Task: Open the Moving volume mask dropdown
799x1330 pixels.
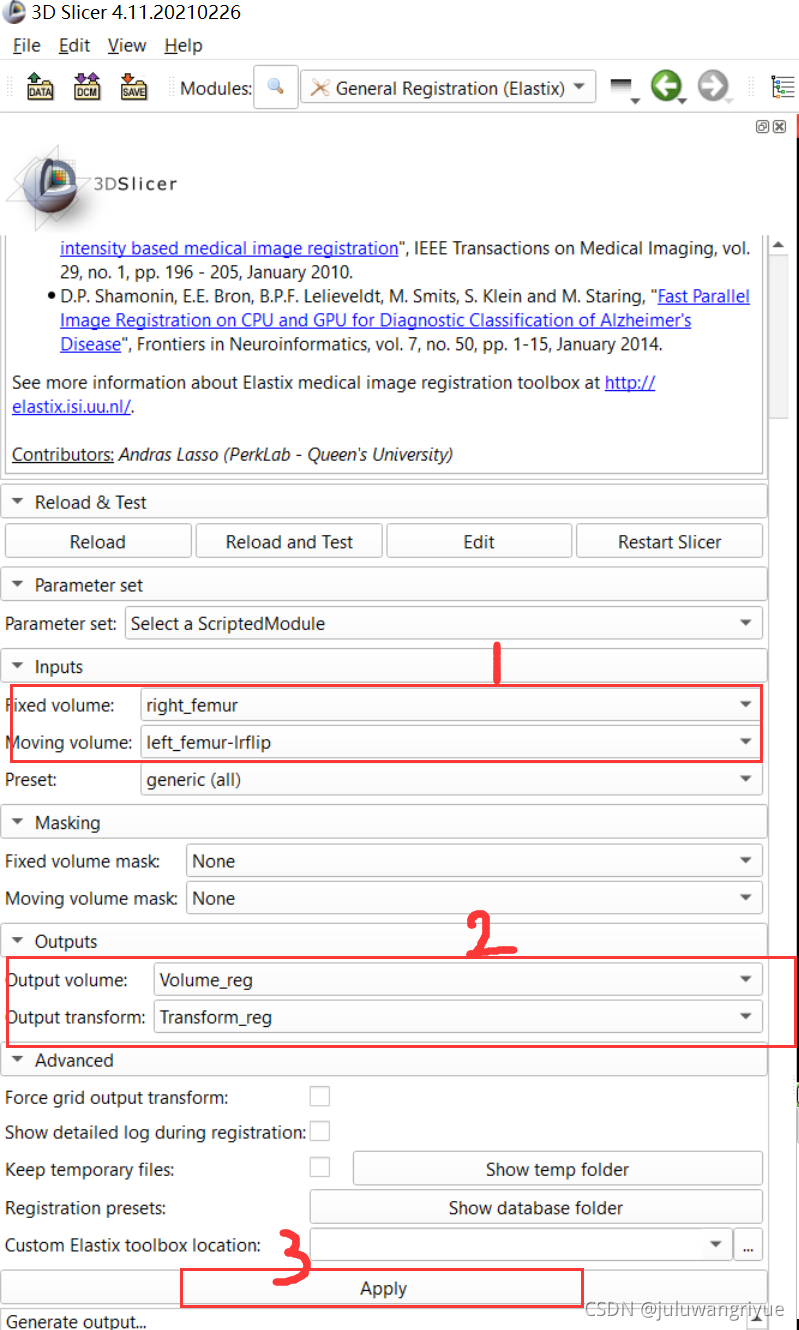Action: [474, 898]
